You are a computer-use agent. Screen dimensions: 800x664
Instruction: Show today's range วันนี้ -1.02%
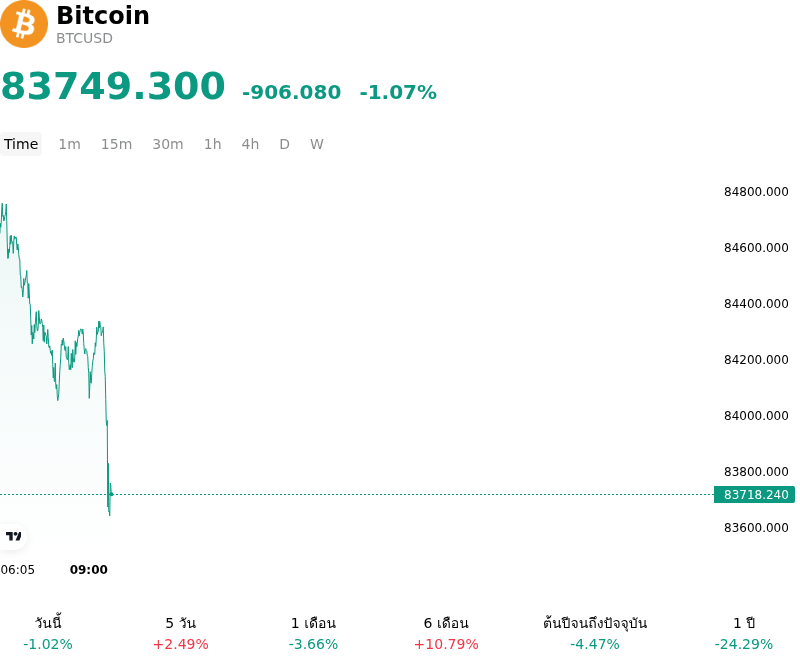point(48,633)
